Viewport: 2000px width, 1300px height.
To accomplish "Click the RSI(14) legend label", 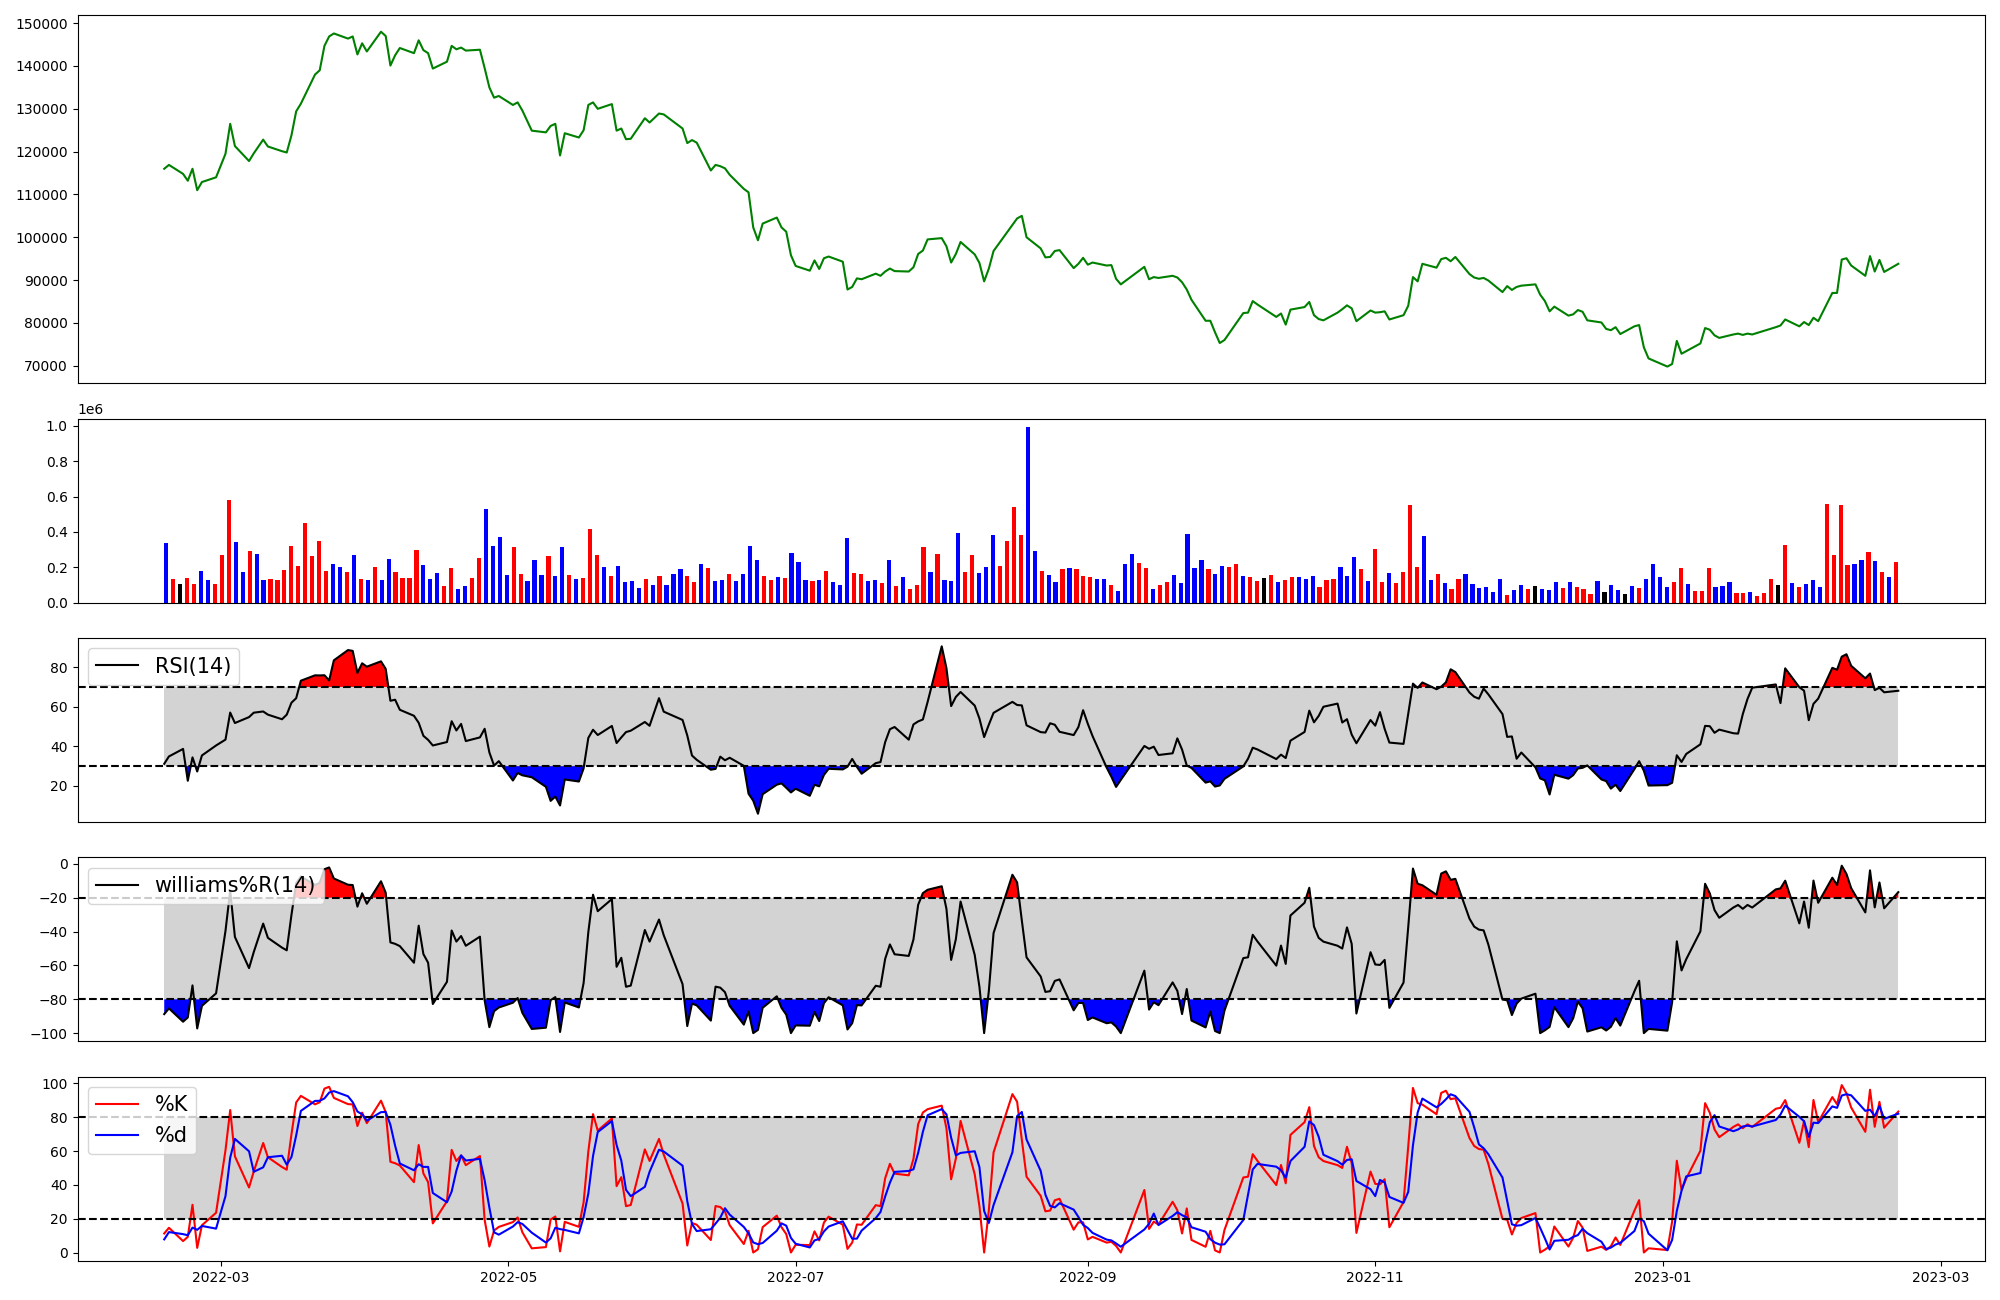I will coord(192,666).
